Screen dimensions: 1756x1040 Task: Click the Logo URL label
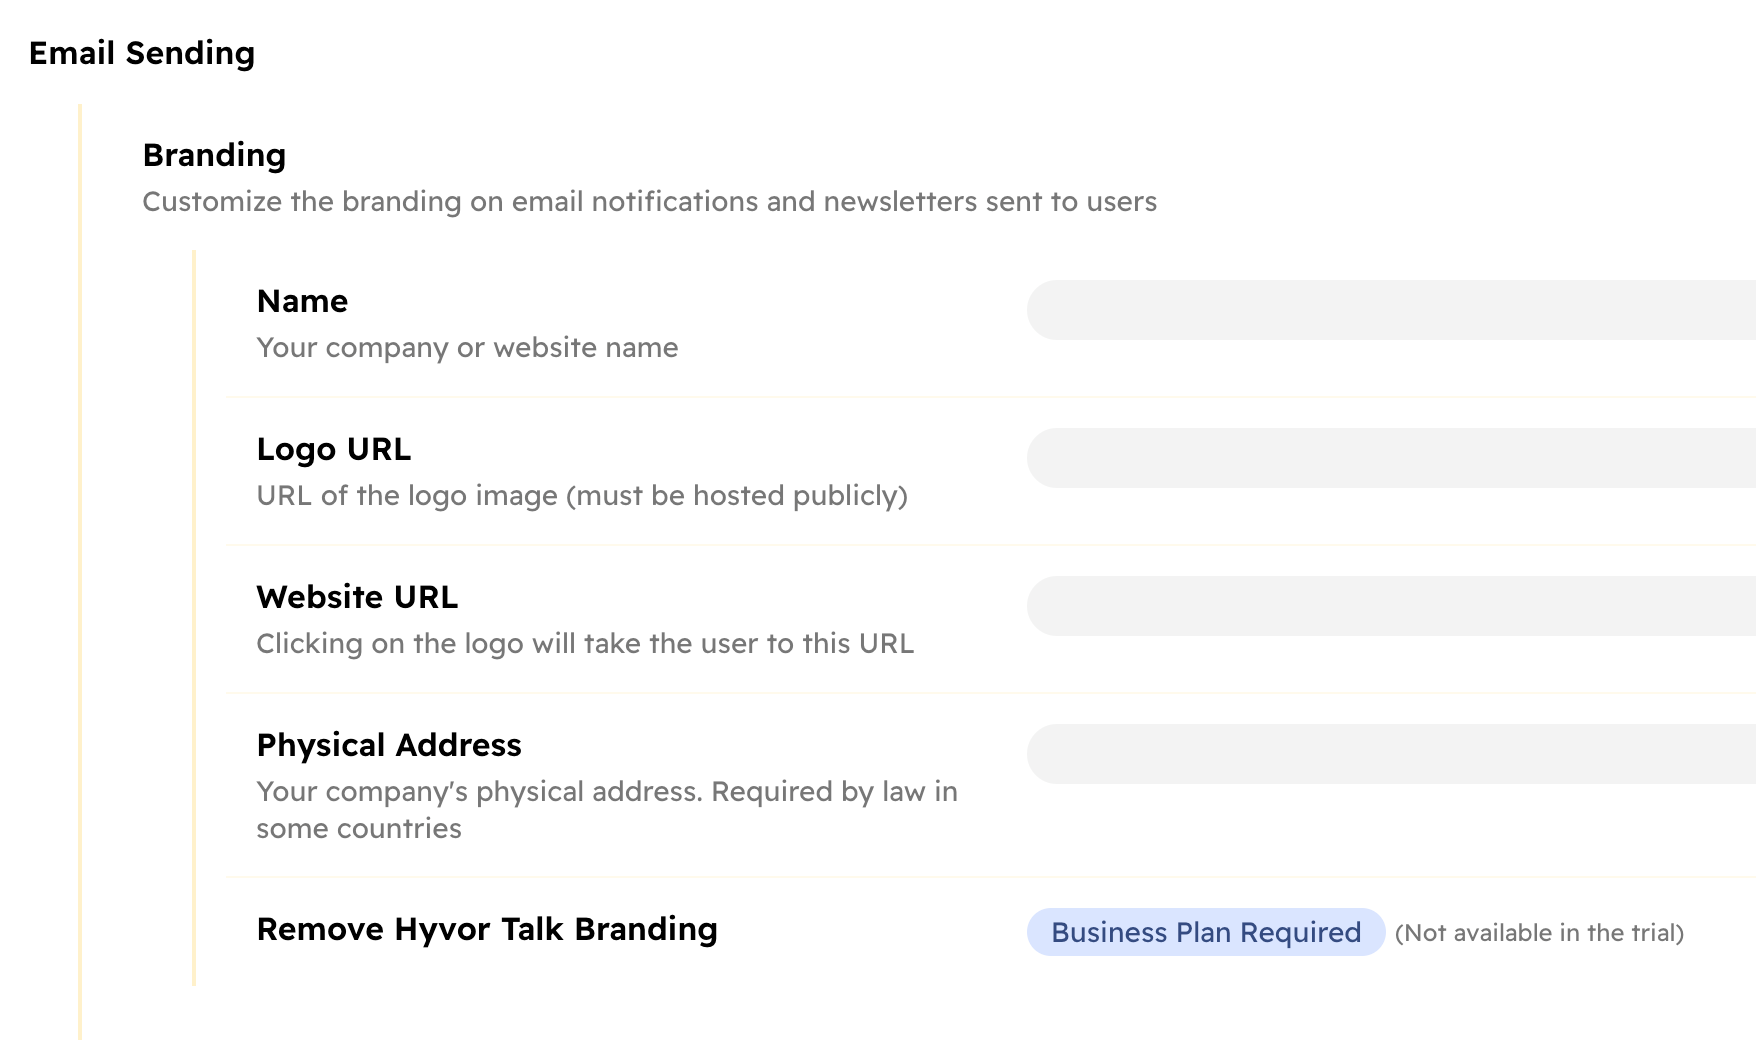(334, 449)
